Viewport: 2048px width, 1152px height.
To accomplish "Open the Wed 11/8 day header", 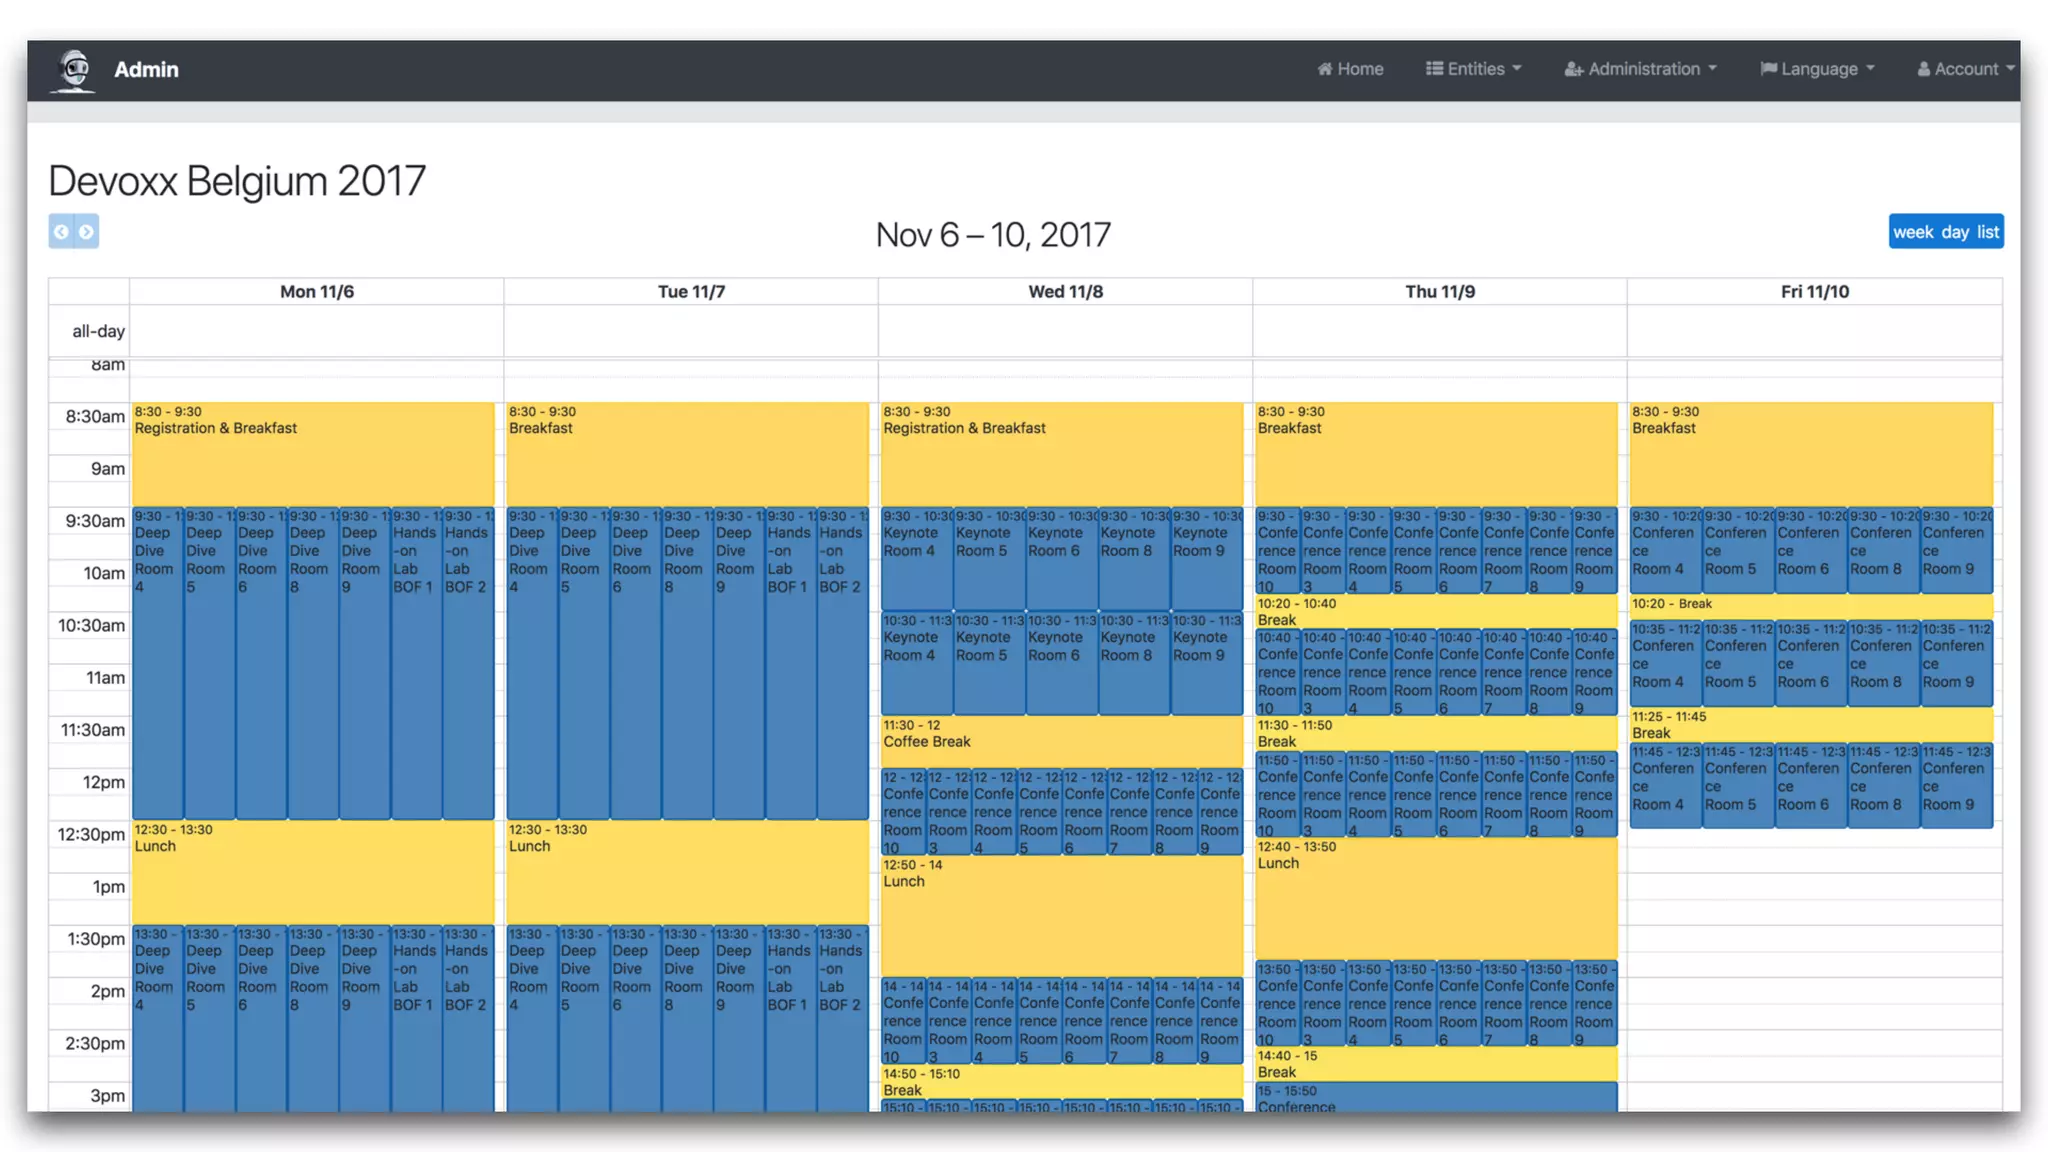I will point(1065,292).
